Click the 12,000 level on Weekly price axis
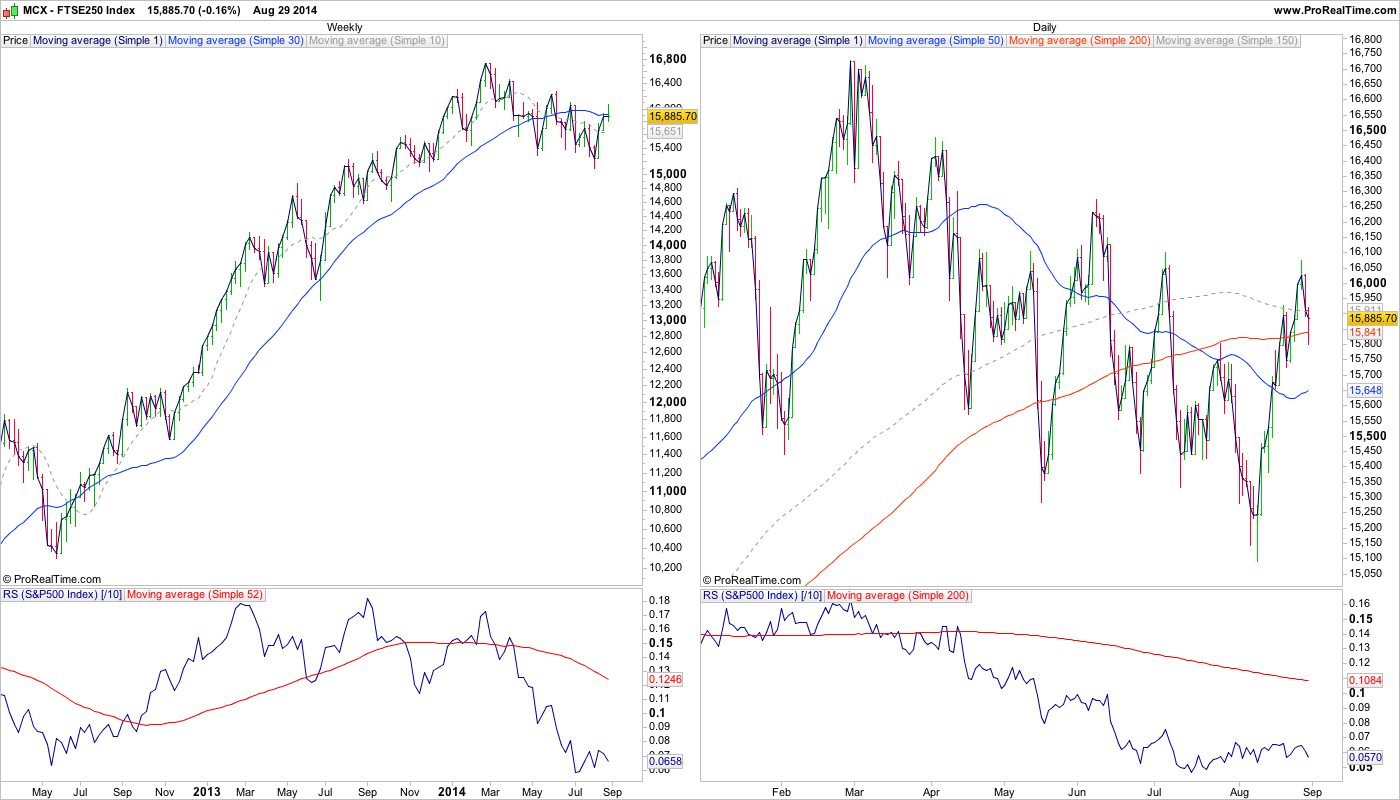The height and width of the screenshot is (800, 1400). point(666,401)
